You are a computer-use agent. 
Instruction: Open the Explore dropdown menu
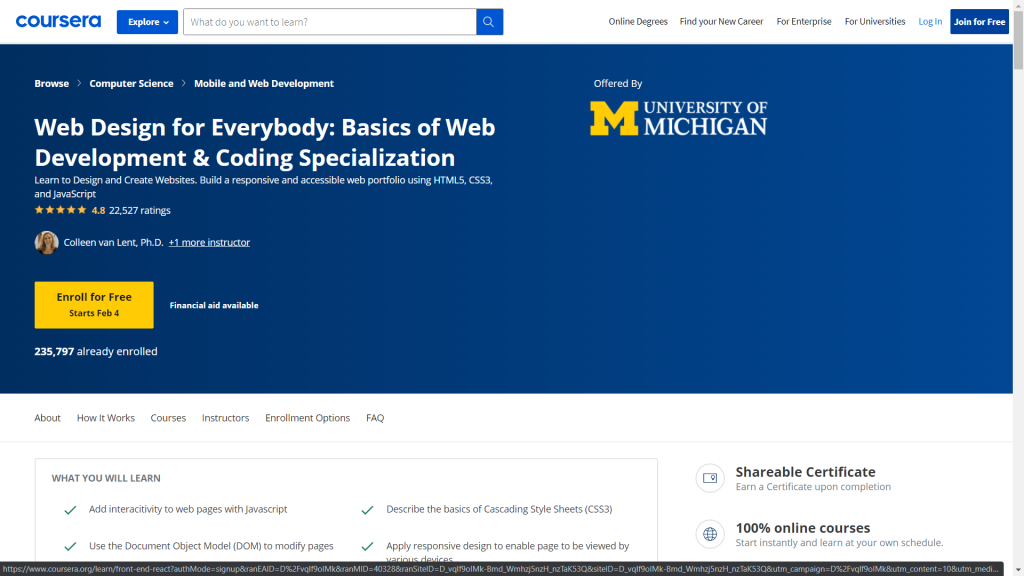(147, 21)
